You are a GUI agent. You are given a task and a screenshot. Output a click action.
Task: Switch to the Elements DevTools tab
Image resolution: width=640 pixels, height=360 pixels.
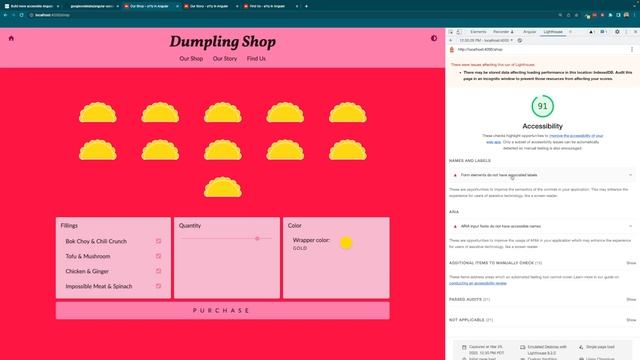coord(478,31)
